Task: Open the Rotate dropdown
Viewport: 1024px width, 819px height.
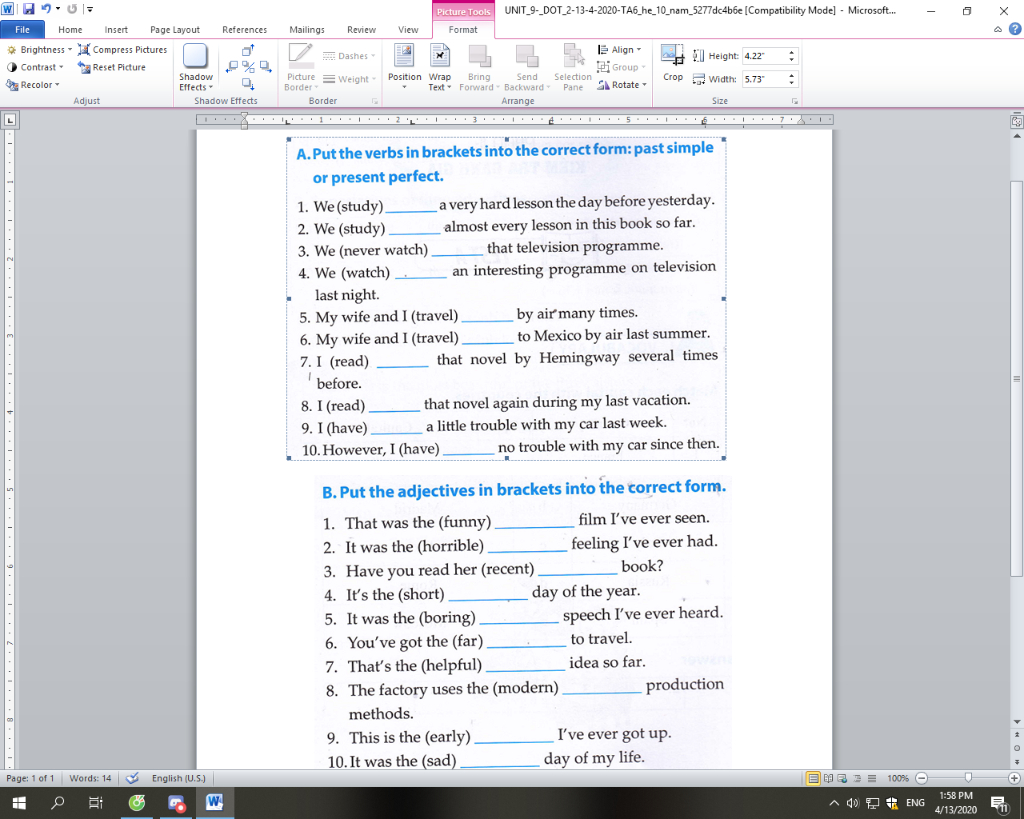Action: [622, 85]
